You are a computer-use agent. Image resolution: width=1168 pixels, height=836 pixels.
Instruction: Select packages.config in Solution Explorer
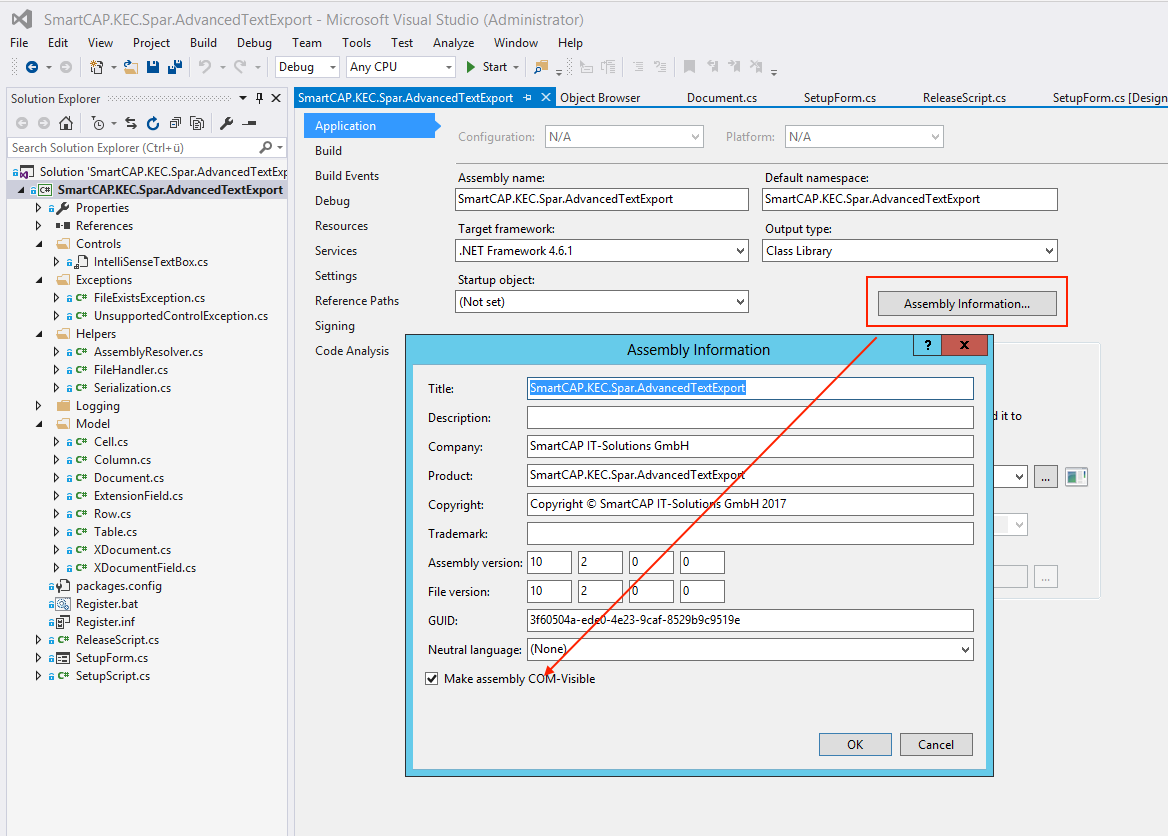click(x=118, y=586)
